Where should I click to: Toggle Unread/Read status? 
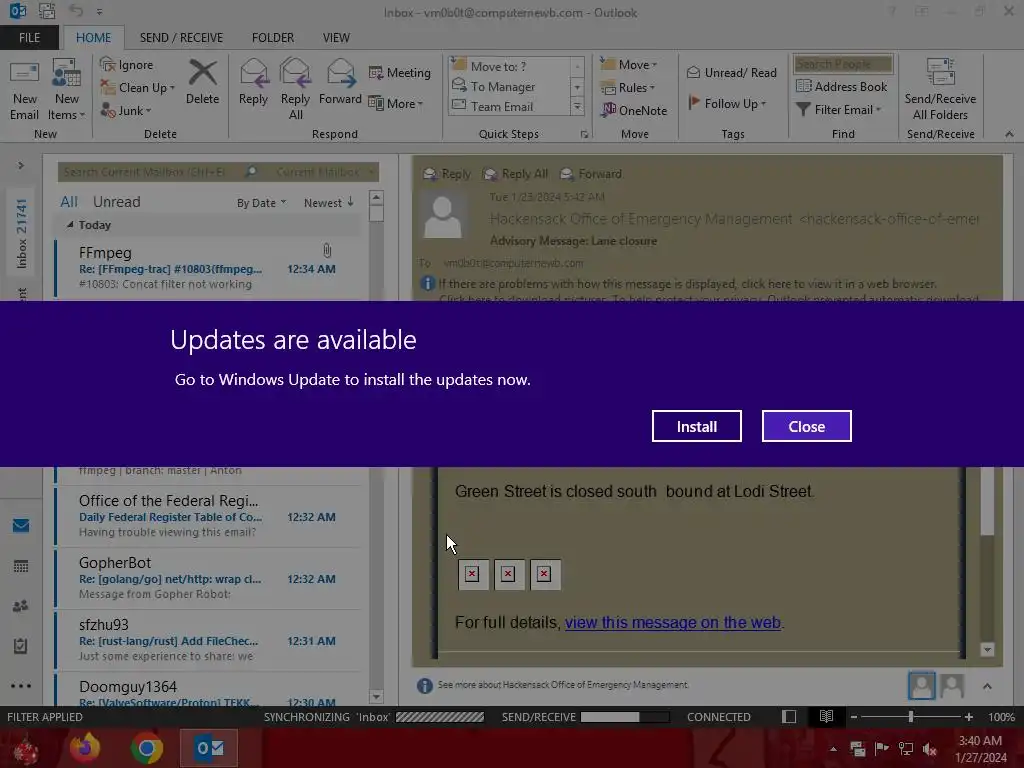click(x=731, y=72)
